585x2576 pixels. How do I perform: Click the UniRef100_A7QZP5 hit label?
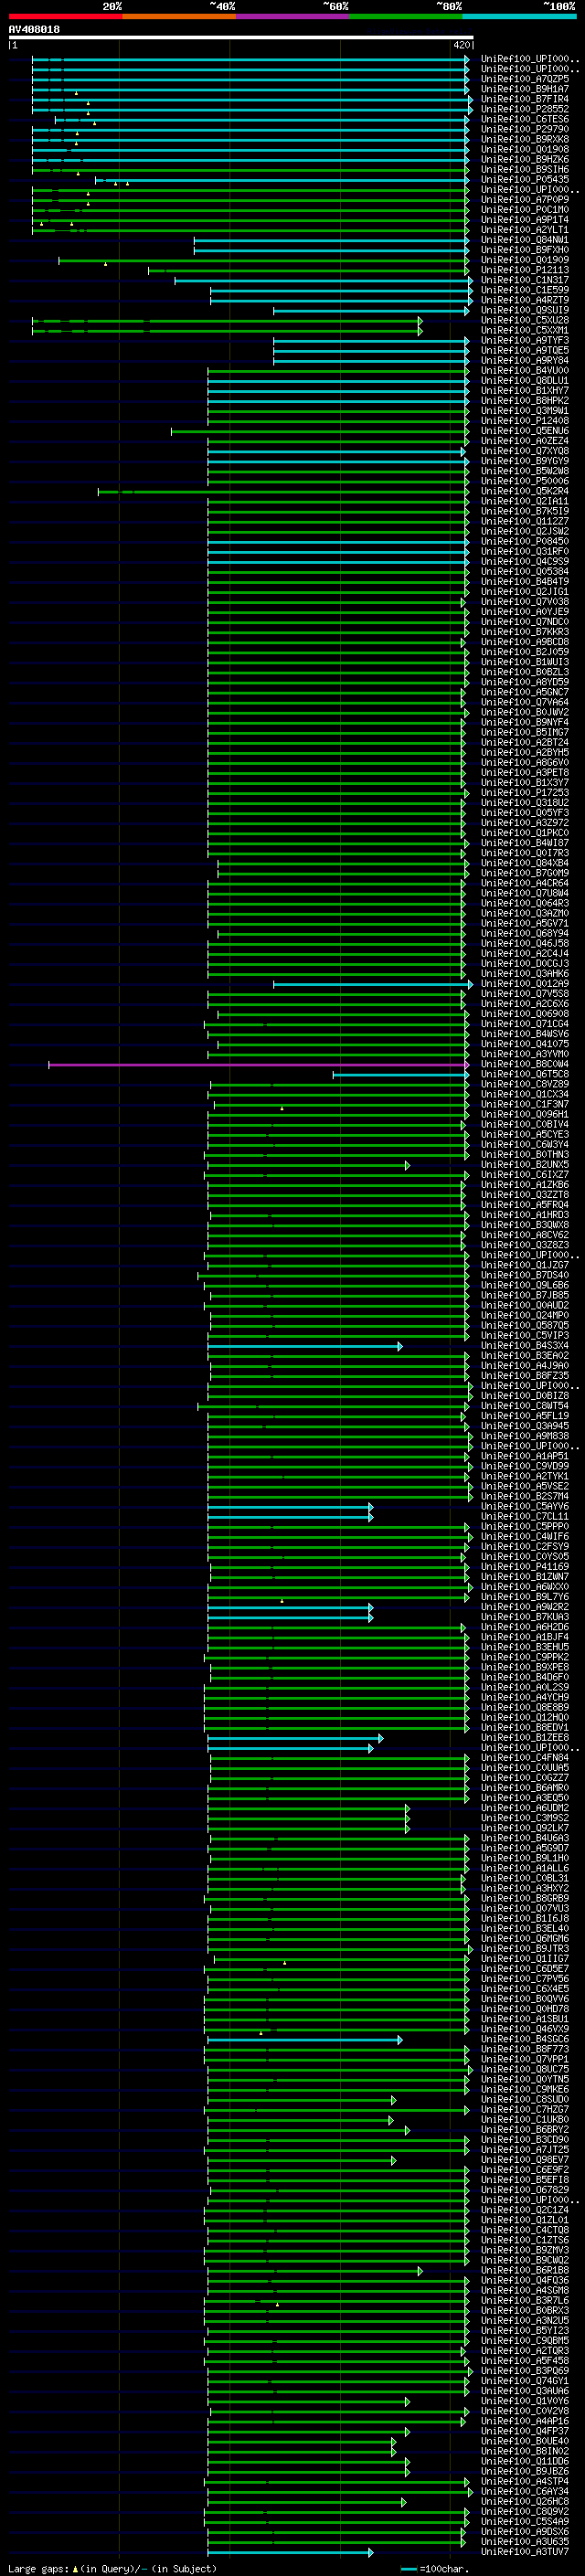pyautogui.click(x=524, y=79)
